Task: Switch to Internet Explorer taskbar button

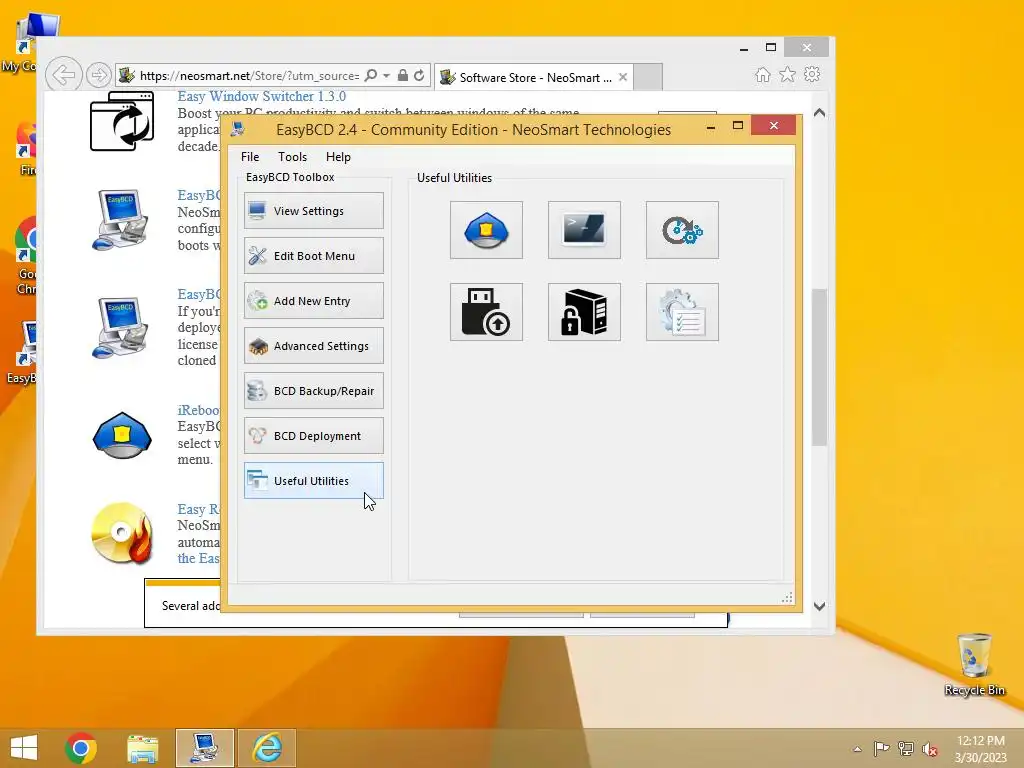Action: (267, 748)
